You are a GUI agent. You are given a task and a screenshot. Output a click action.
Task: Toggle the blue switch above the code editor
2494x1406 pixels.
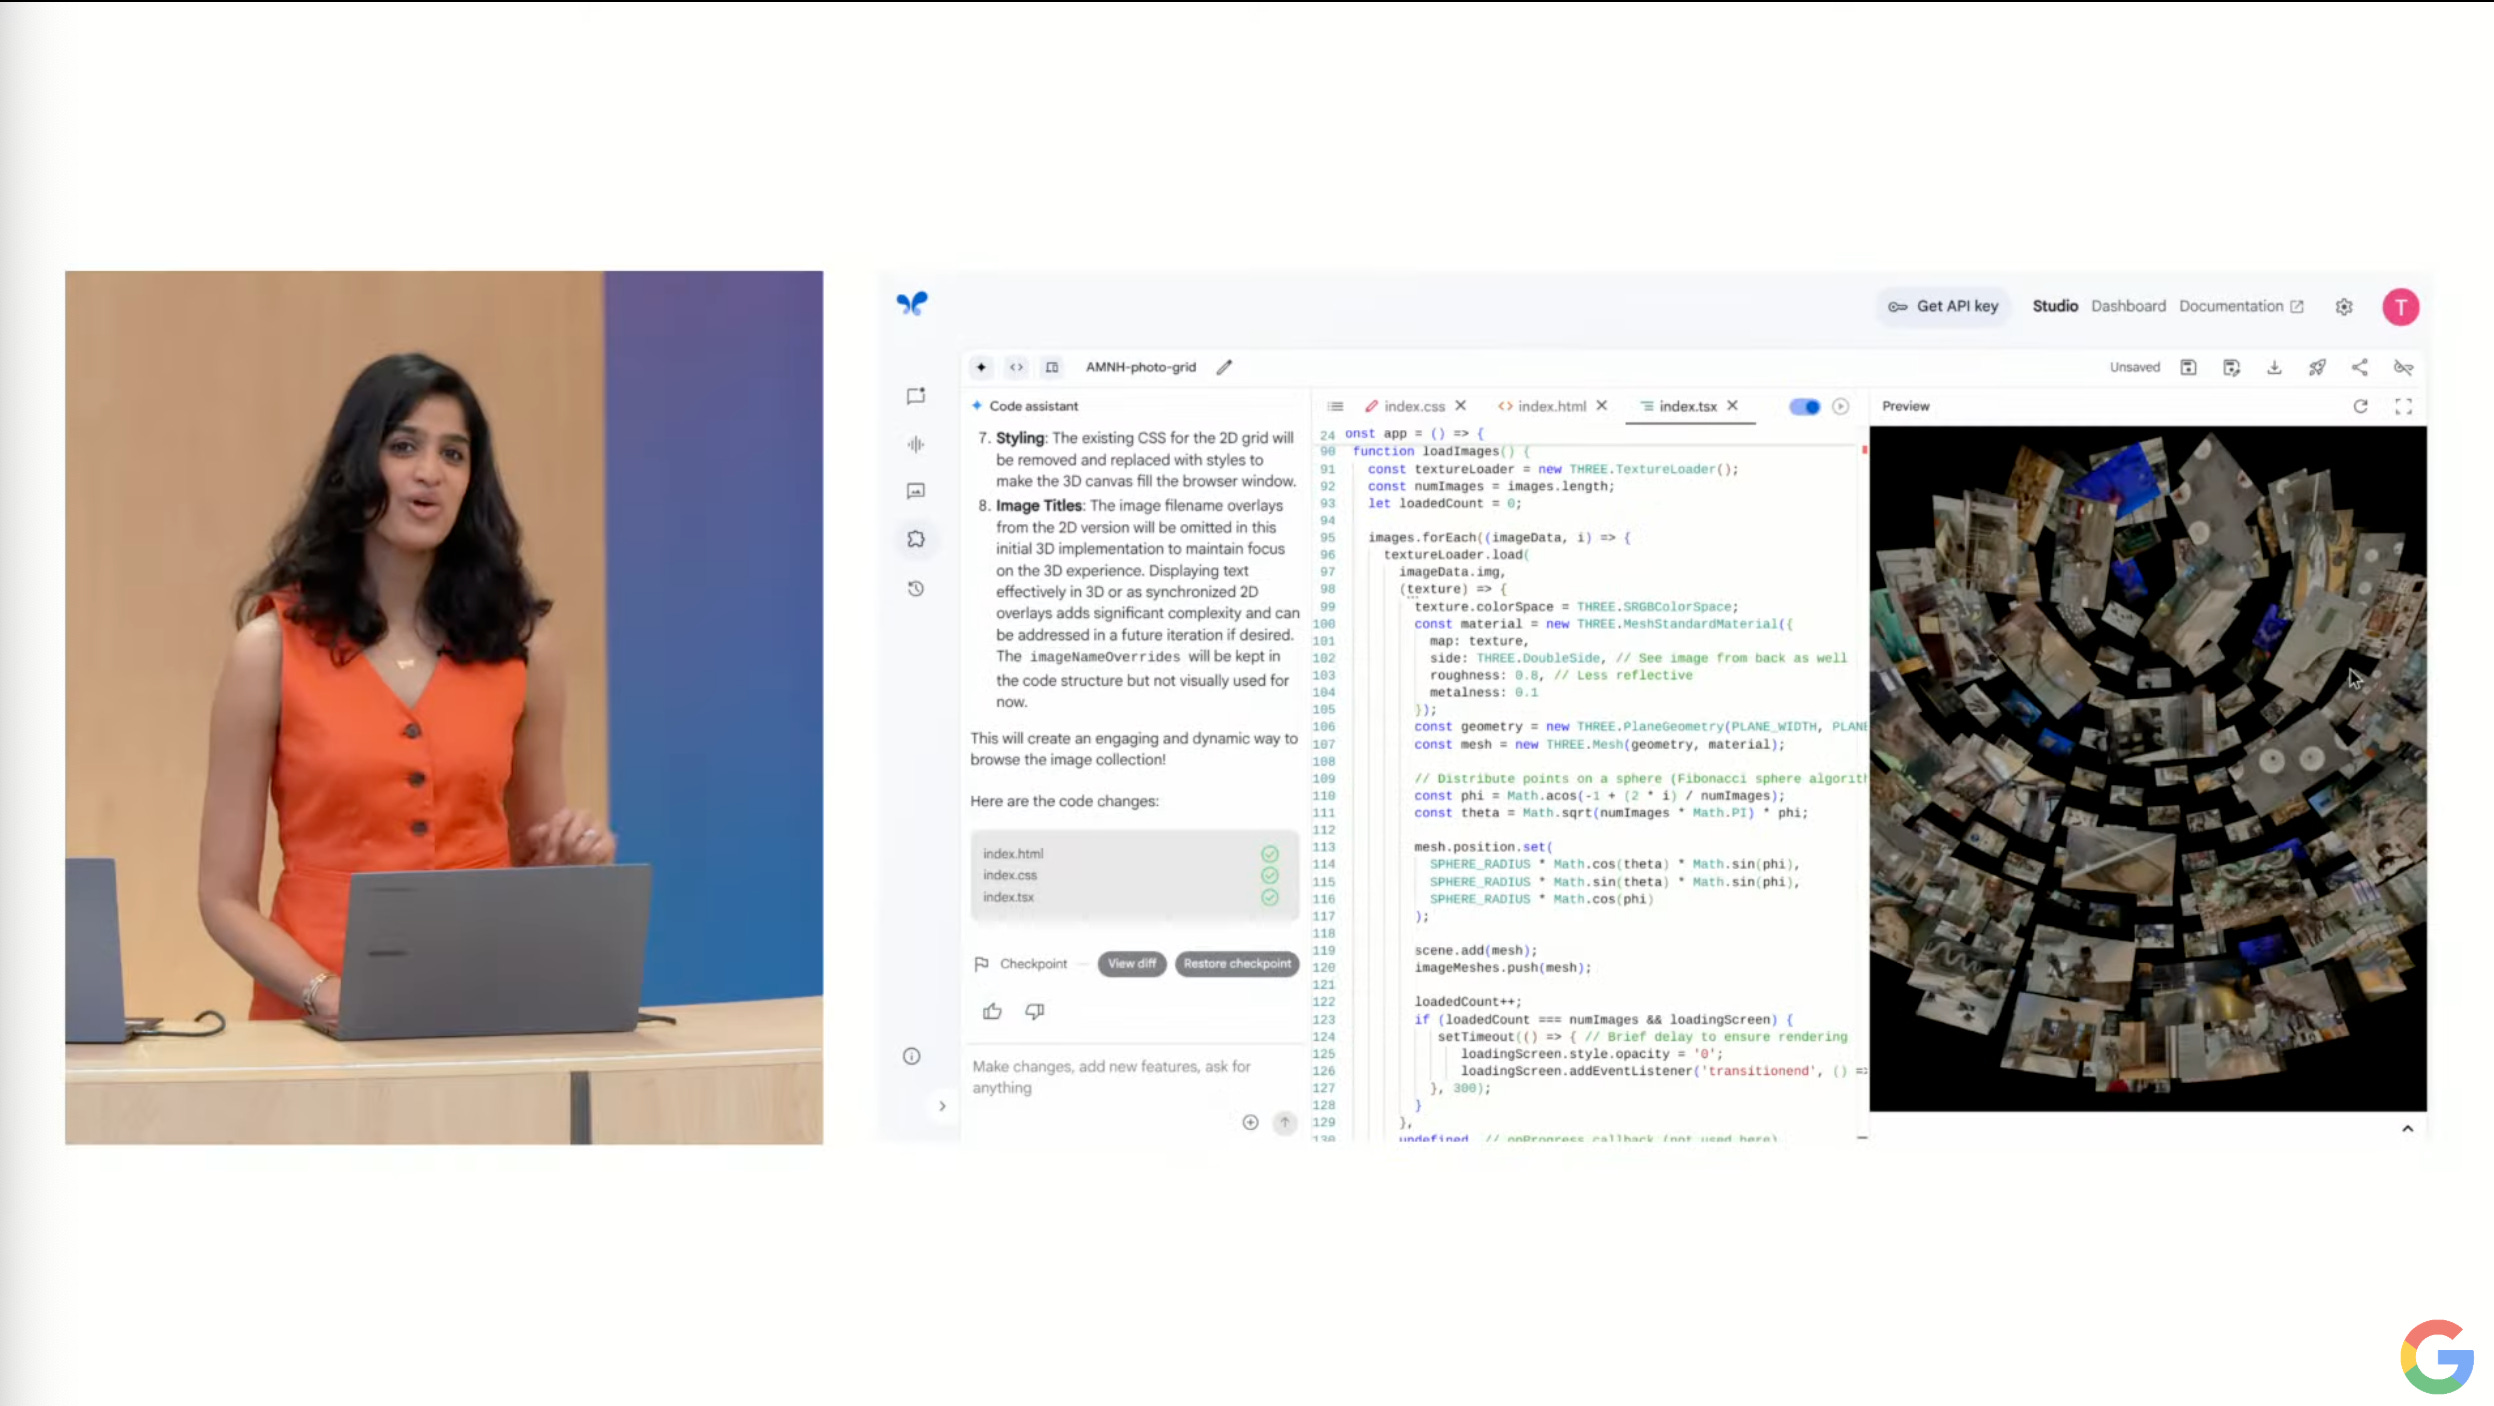tap(1804, 406)
